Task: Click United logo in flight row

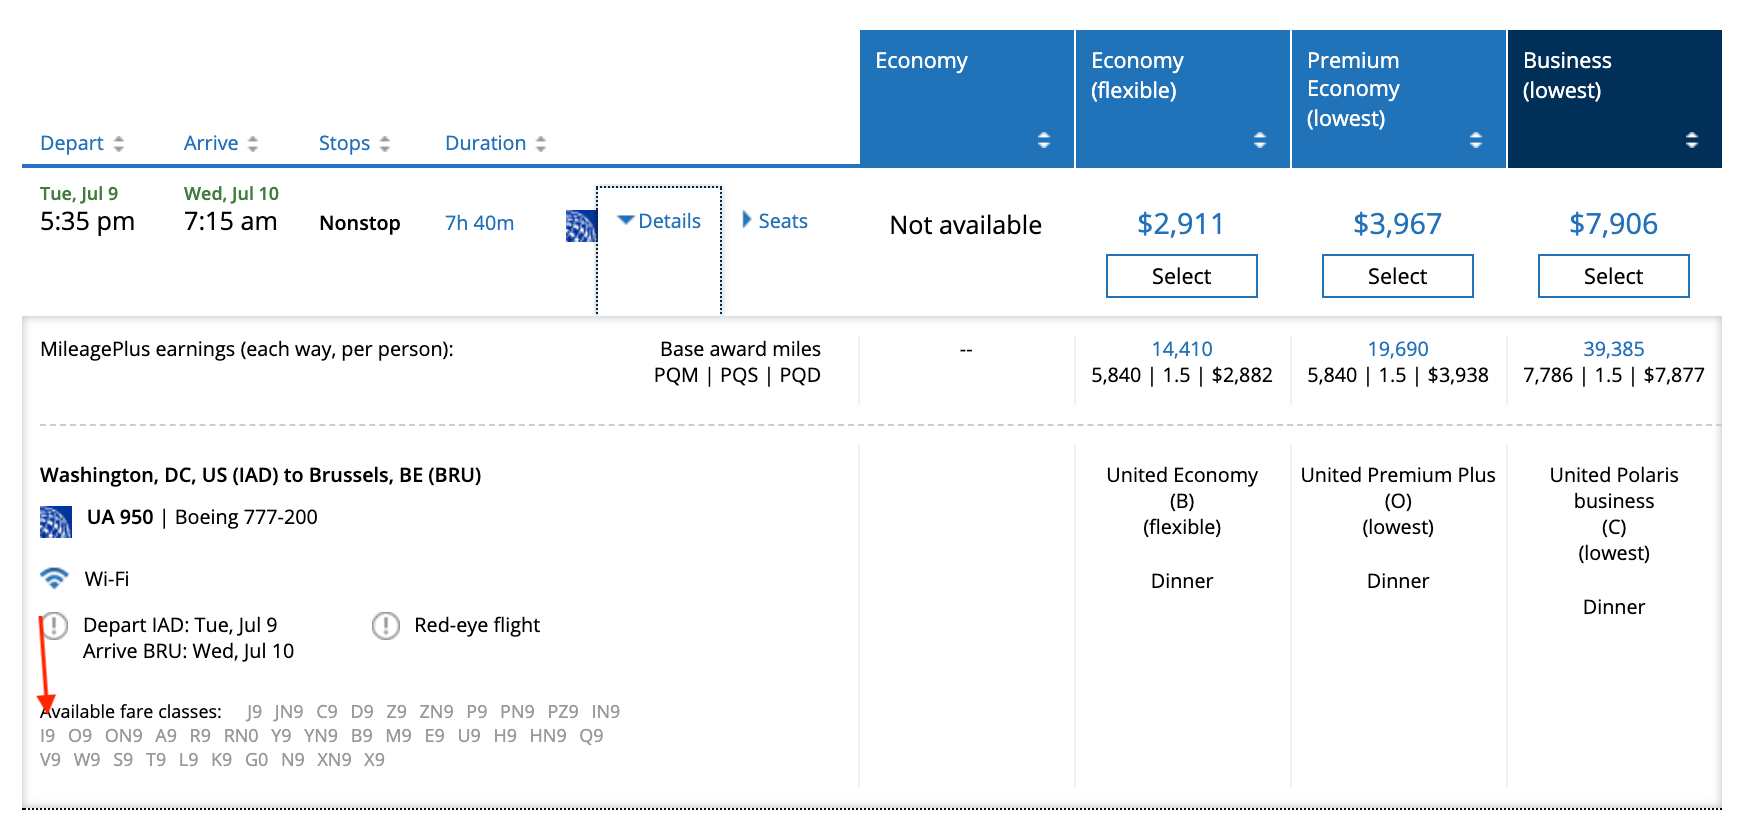Action: (581, 226)
